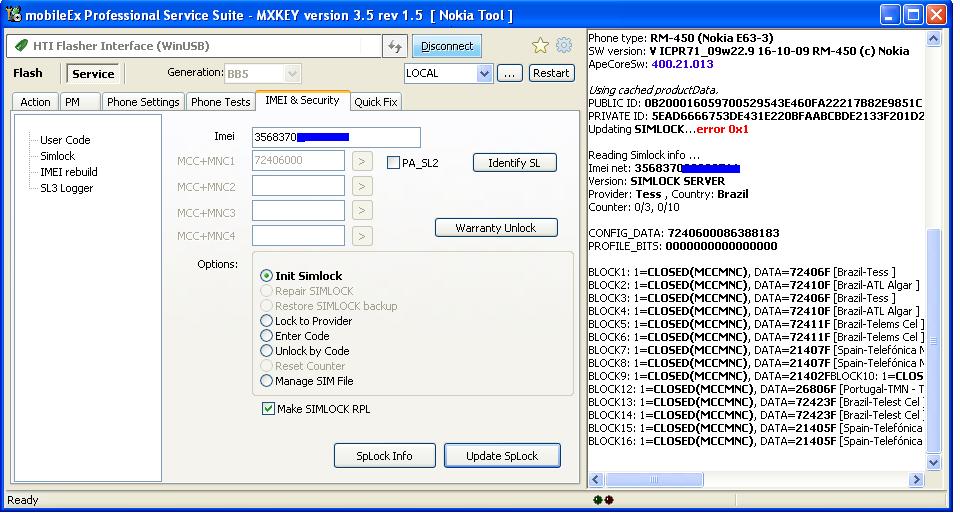
Task: Click the interface refresh arrows icon
Action: click(395, 47)
